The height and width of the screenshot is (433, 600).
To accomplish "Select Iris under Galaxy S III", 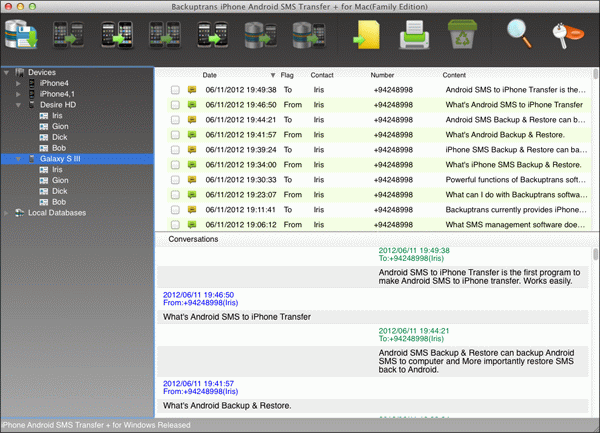I will (57, 169).
